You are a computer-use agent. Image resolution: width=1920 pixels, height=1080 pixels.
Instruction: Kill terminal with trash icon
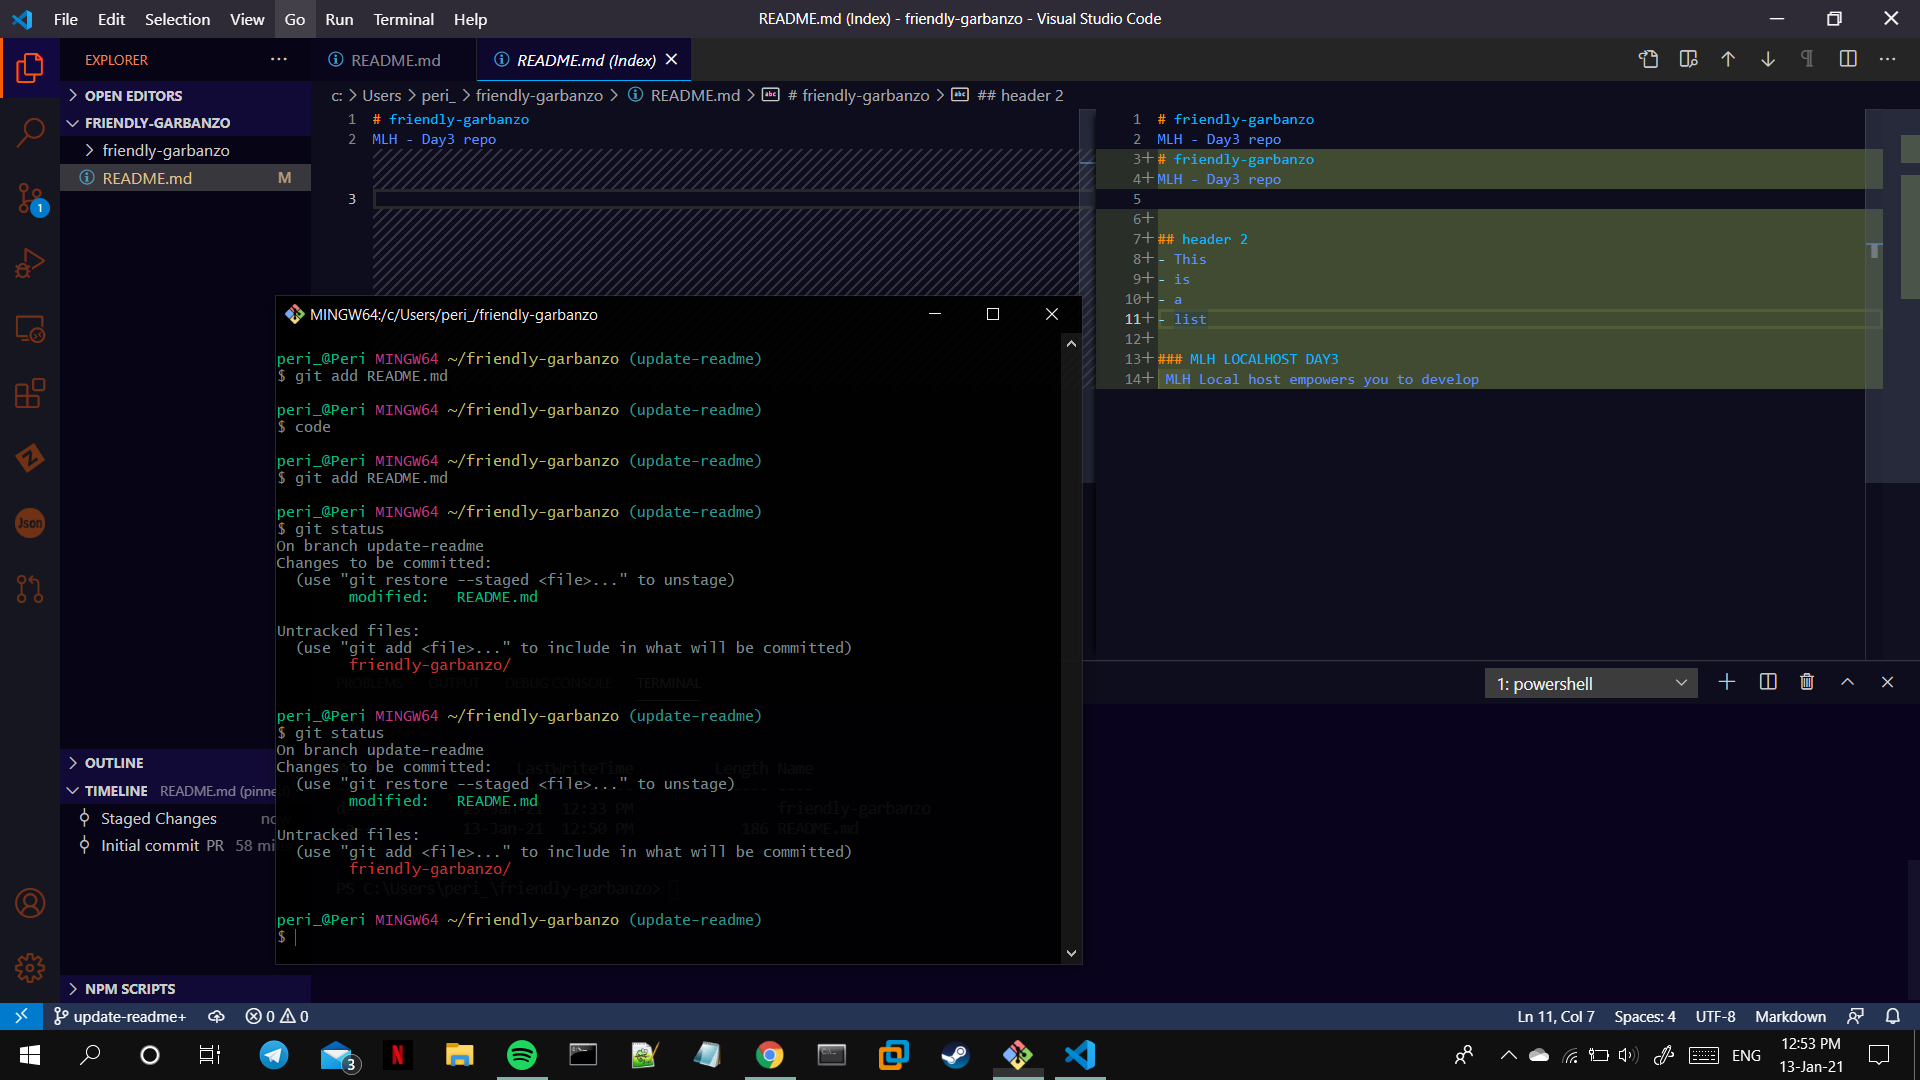[x=1807, y=682]
